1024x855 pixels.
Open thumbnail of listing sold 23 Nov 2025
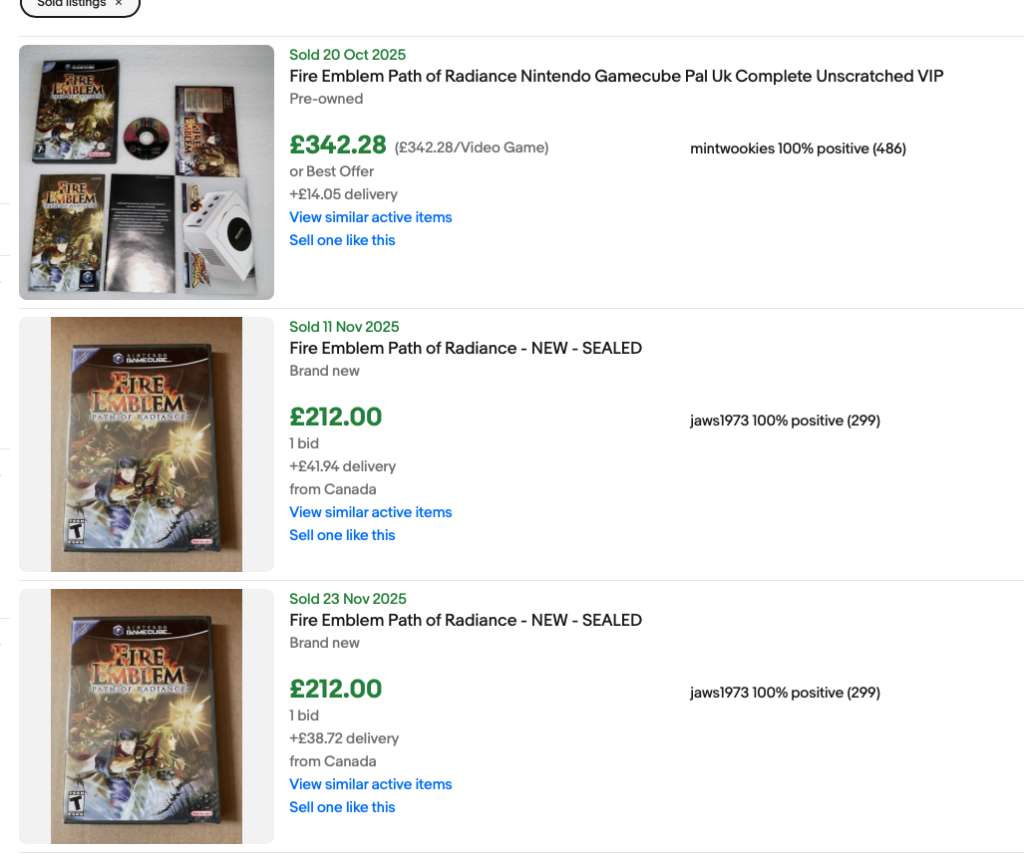(146, 716)
